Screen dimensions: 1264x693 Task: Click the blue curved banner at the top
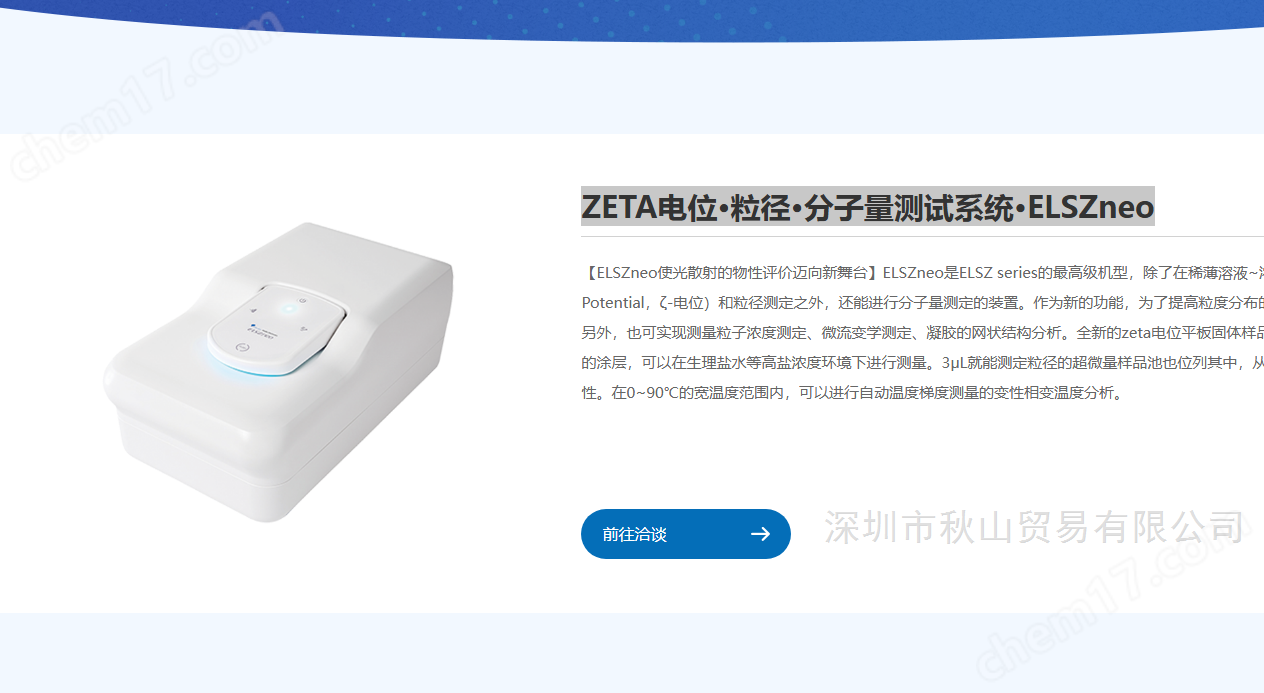tap(632, 17)
